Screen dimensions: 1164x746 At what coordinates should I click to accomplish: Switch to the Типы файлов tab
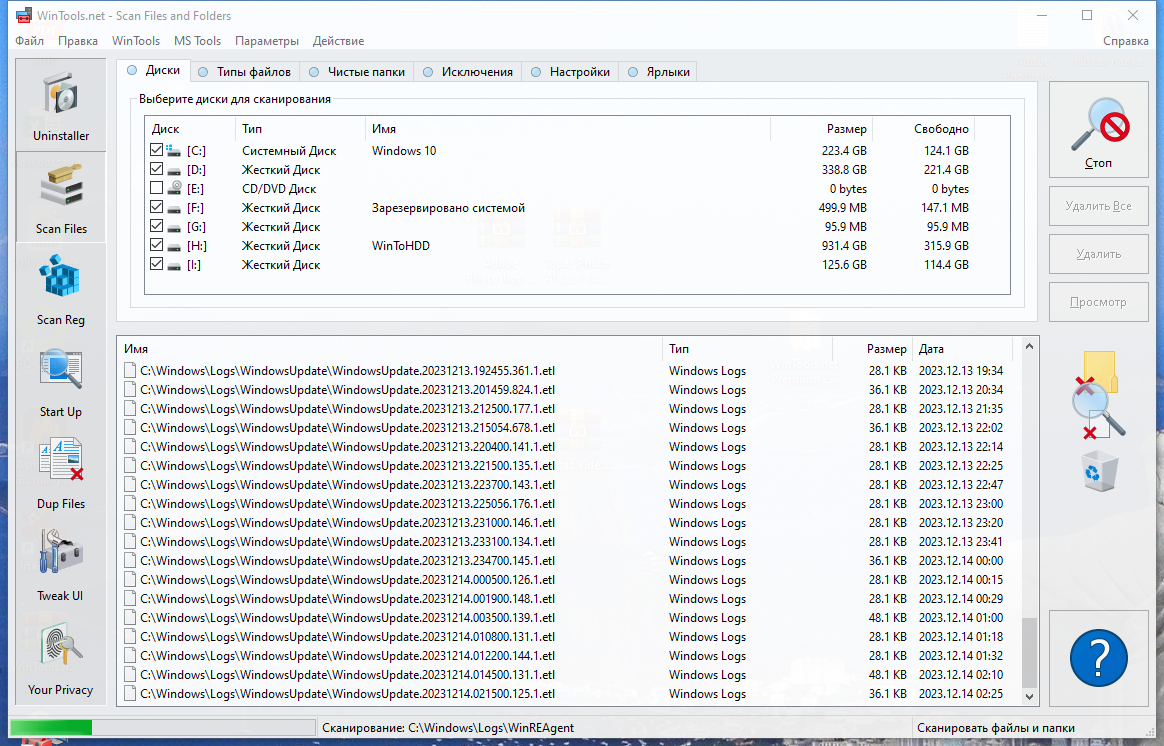[x=245, y=72]
